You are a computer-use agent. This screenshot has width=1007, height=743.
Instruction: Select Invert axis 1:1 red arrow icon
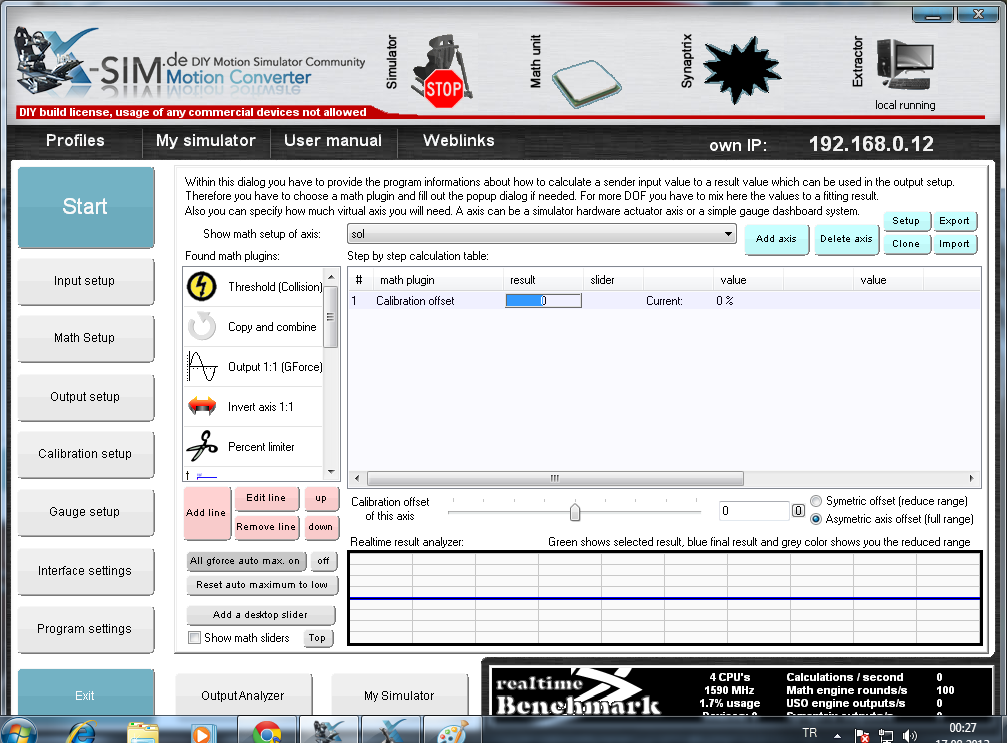click(202, 406)
